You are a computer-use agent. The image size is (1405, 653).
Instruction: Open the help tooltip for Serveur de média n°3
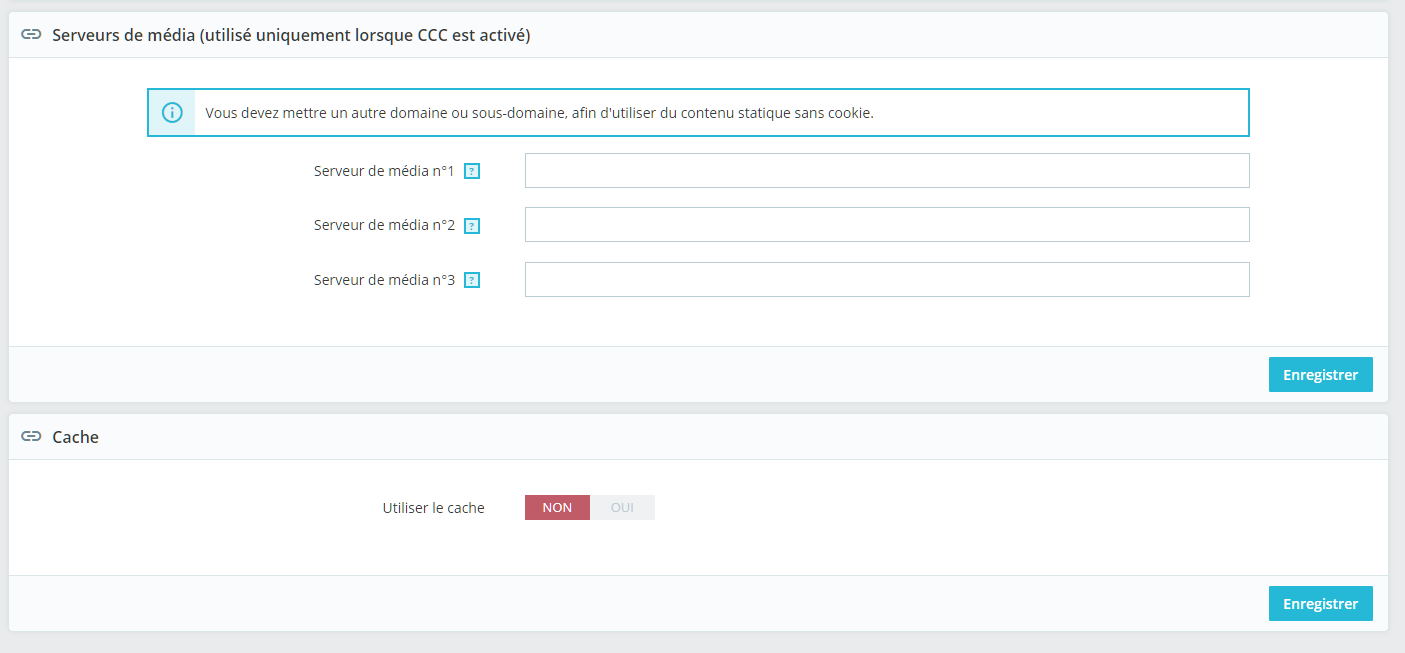click(x=472, y=280)
